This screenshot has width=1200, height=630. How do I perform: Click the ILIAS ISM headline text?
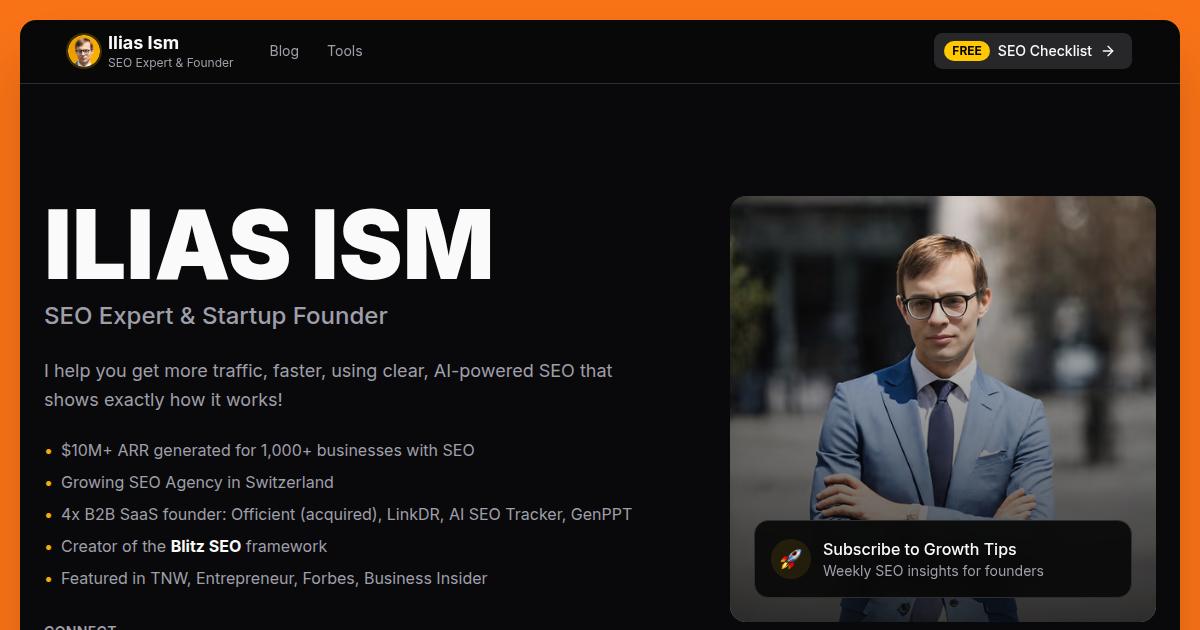[x=268, y=243]
